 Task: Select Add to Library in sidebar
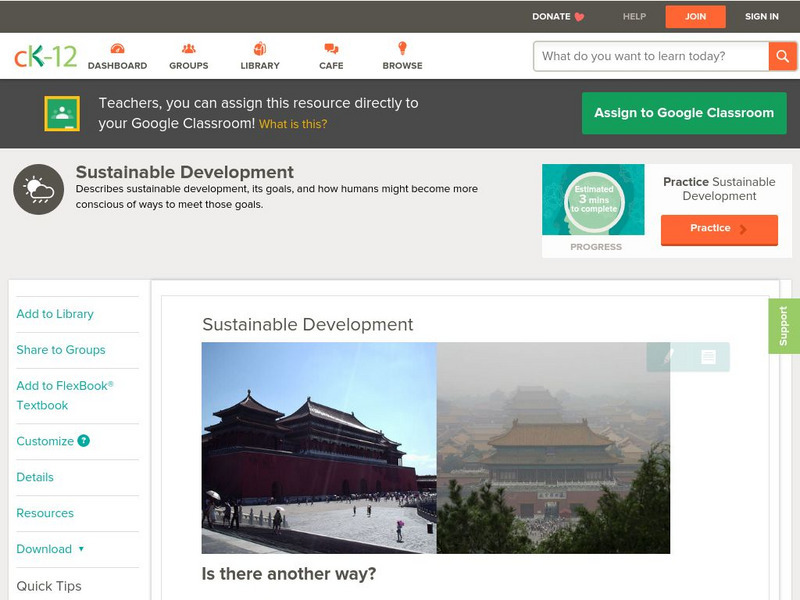pyautogui.click(x=55, y=314)
